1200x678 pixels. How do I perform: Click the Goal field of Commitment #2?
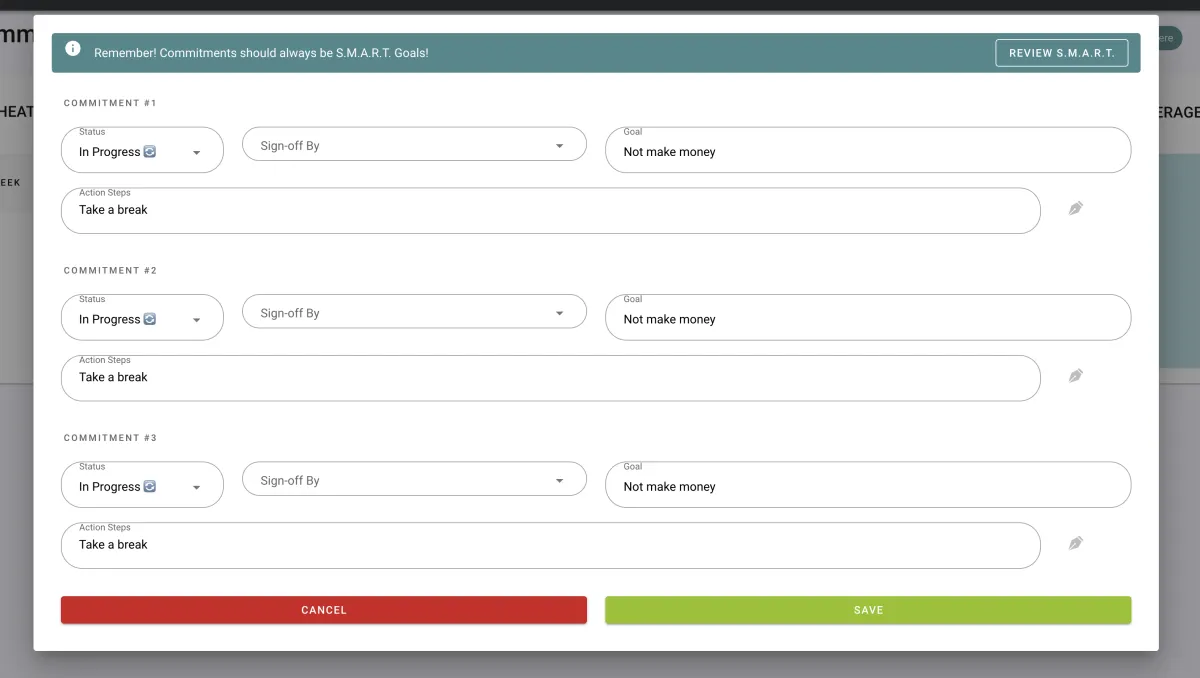click(868, 317)
